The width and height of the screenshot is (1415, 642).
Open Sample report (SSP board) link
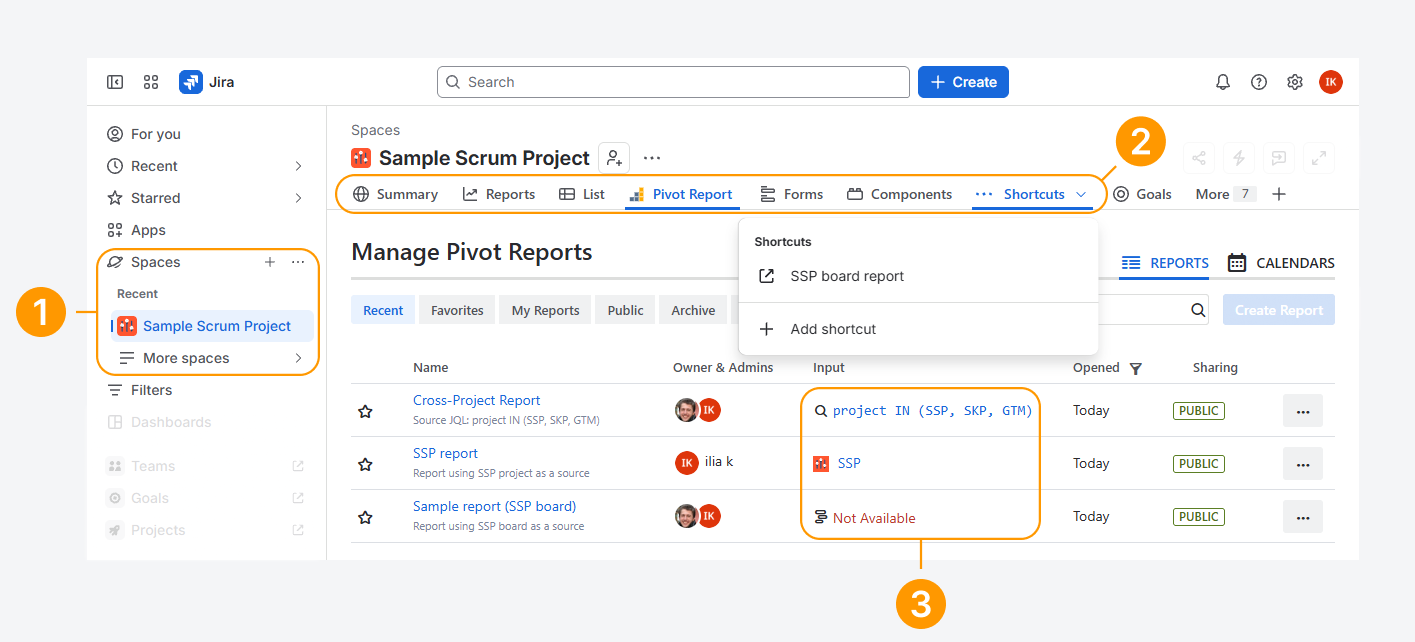(x=495, y=506)
